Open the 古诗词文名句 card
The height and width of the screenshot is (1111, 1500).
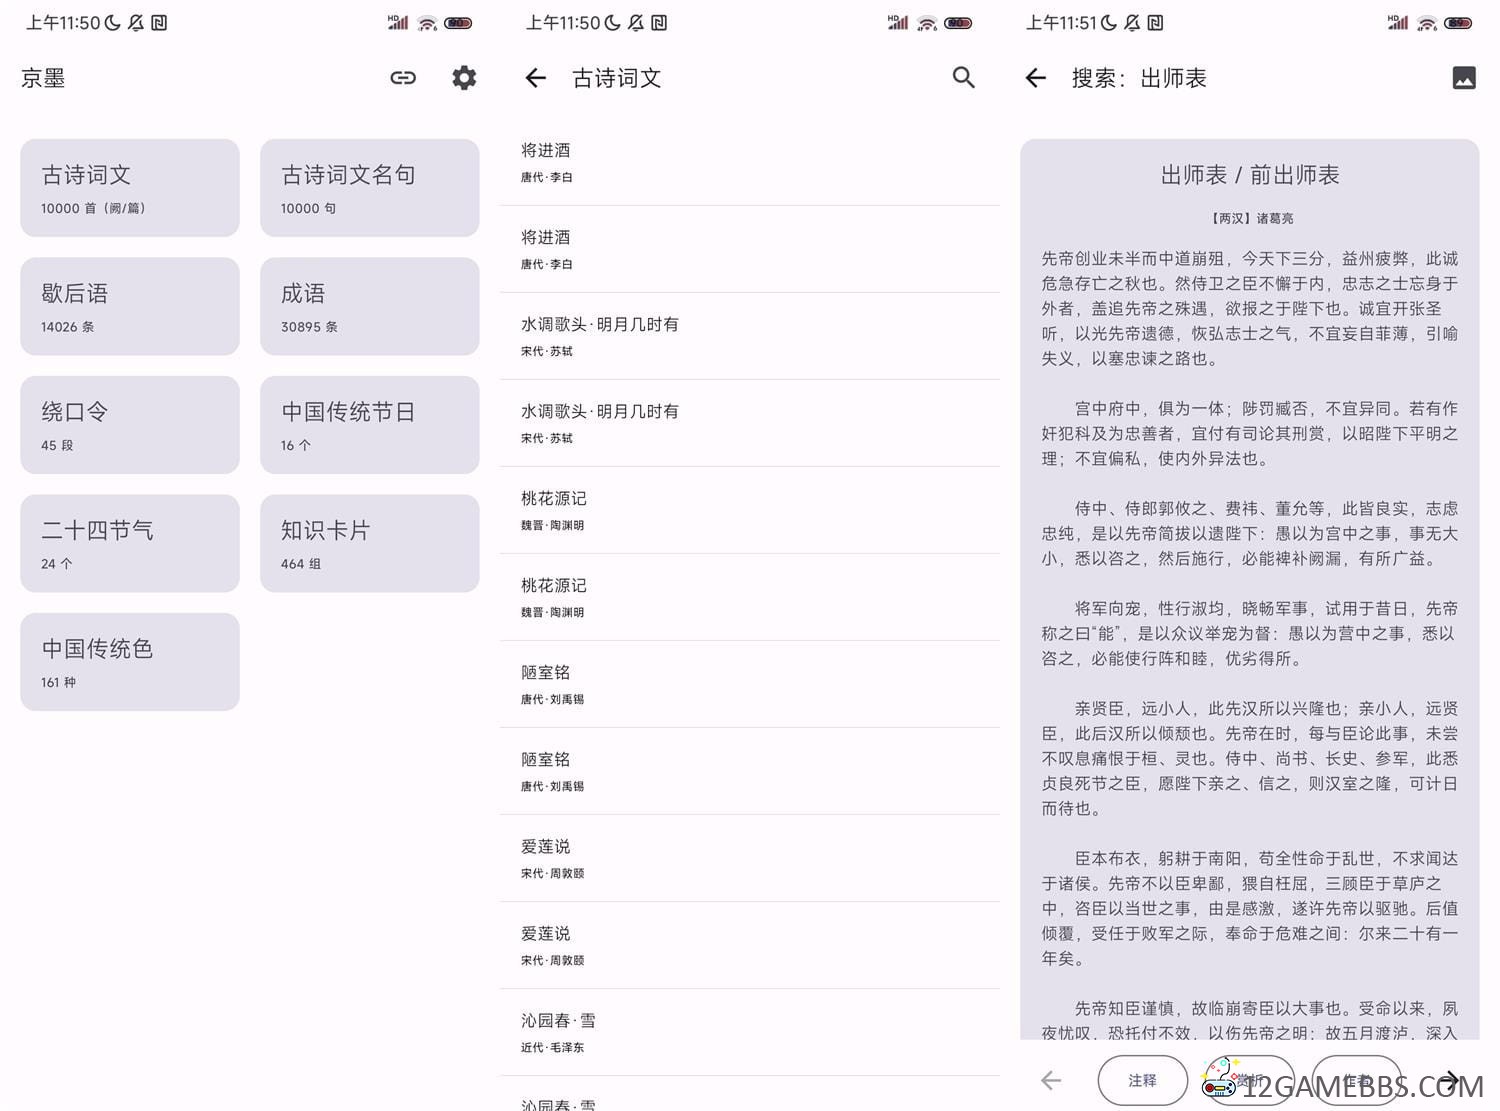[370, 188]
